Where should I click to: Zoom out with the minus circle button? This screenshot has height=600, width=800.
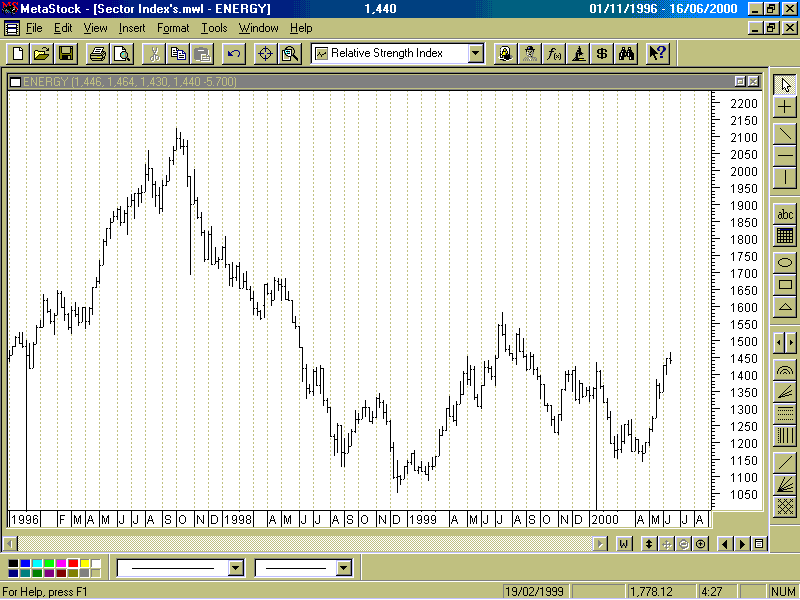(683, 544)
